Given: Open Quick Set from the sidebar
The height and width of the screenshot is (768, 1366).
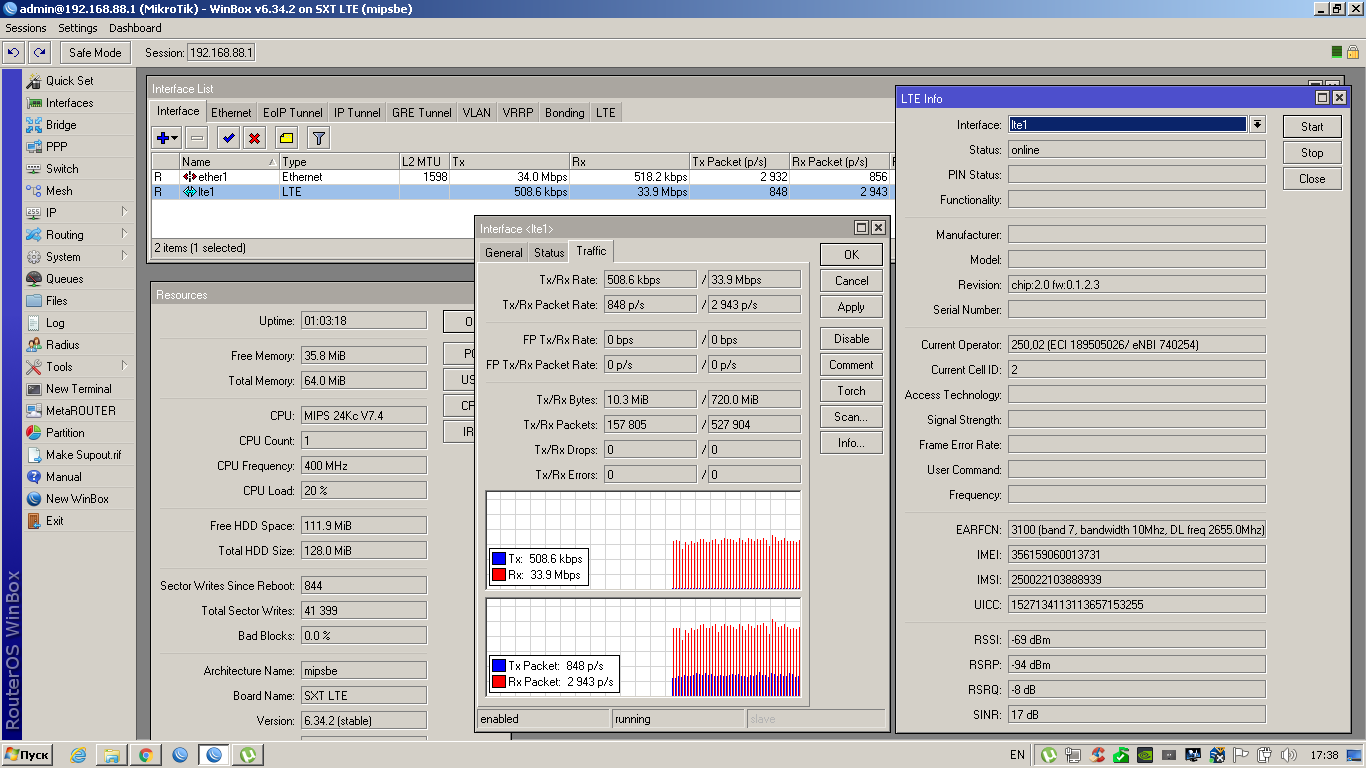Looking at the screenshot, I should (x=69, y=81).
